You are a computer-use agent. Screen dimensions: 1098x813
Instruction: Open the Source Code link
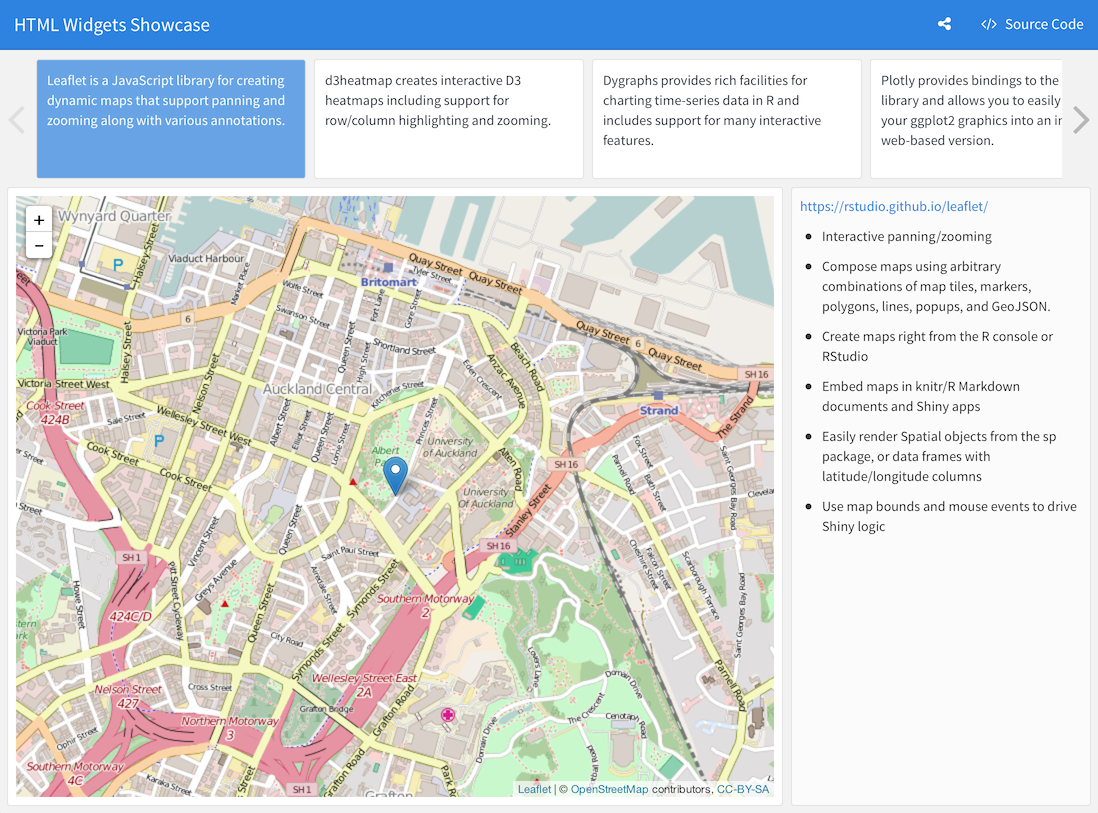pyautogui.click(x=1032, y=24)
